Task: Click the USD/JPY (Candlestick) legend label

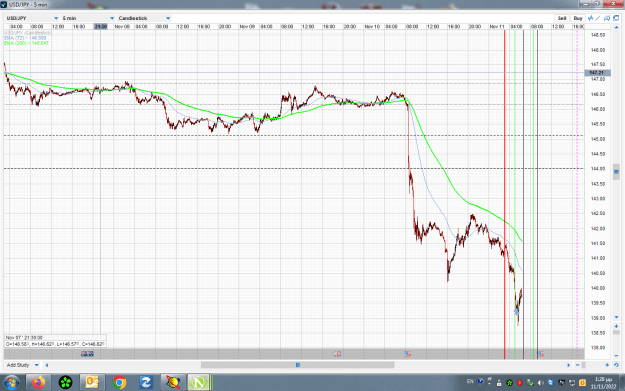Action: (28, 33)
